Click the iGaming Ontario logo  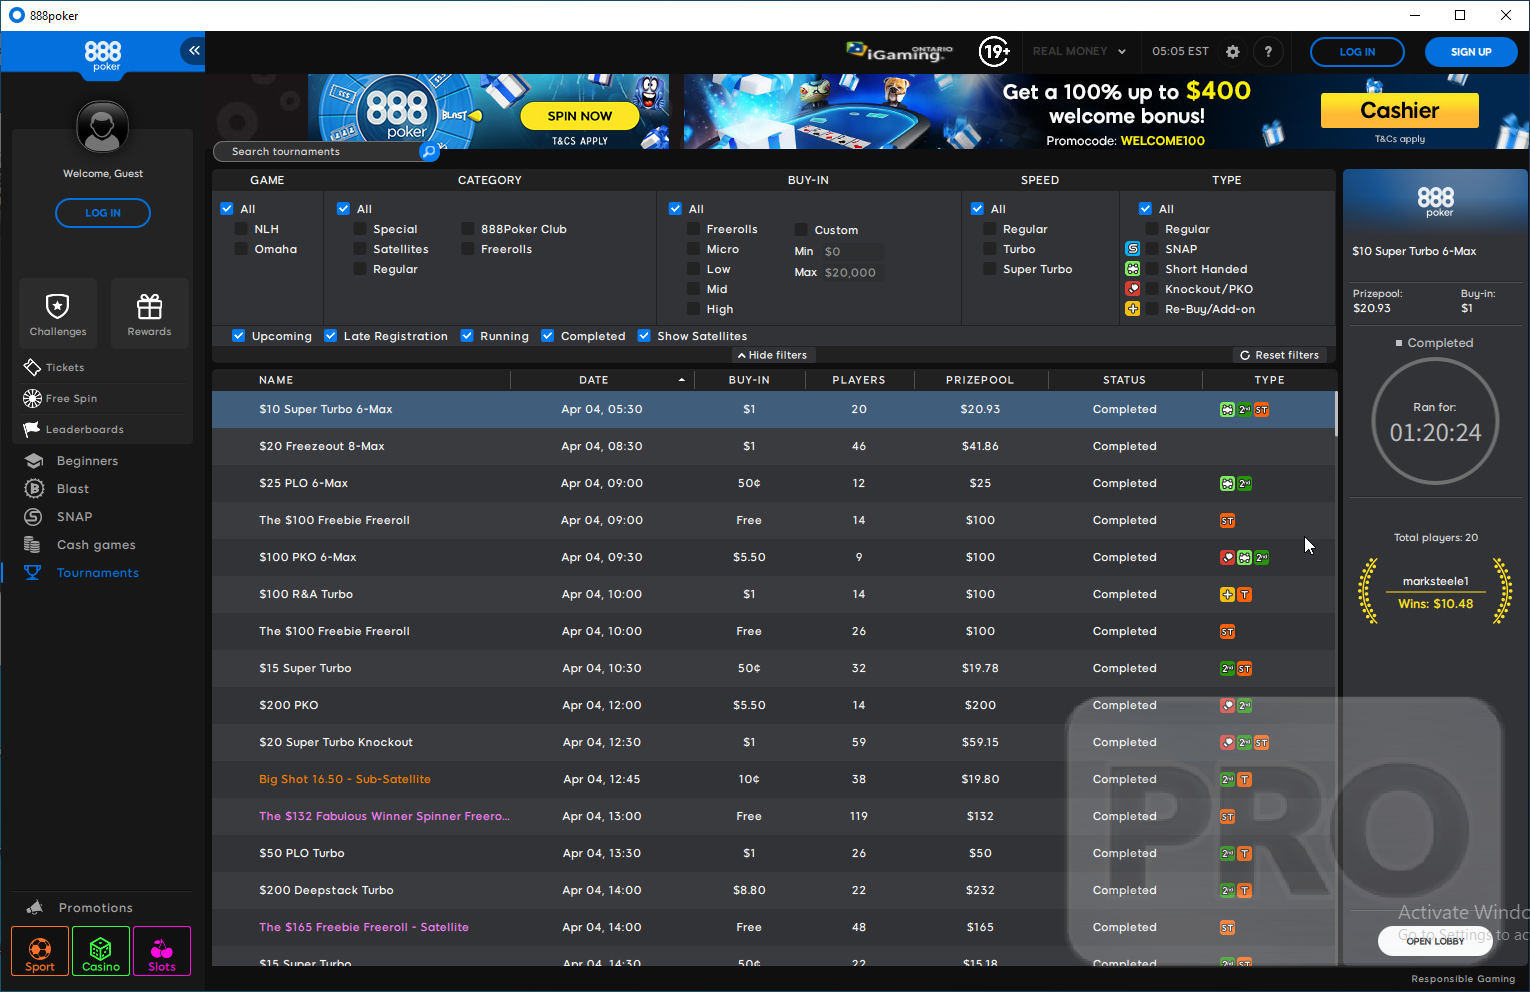coord(900,51)
